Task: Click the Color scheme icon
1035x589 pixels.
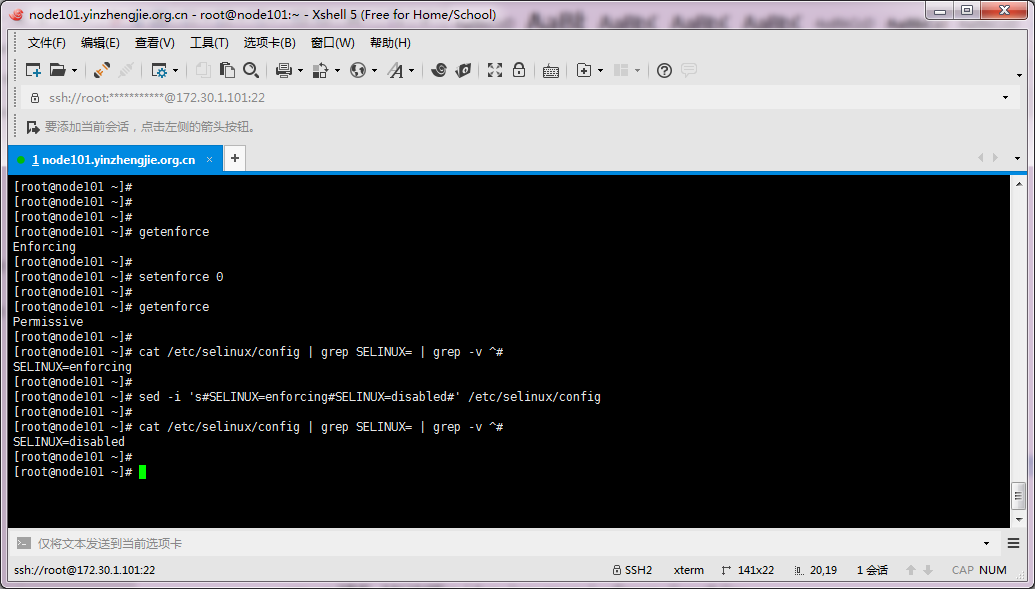Action: click(321, 70)
